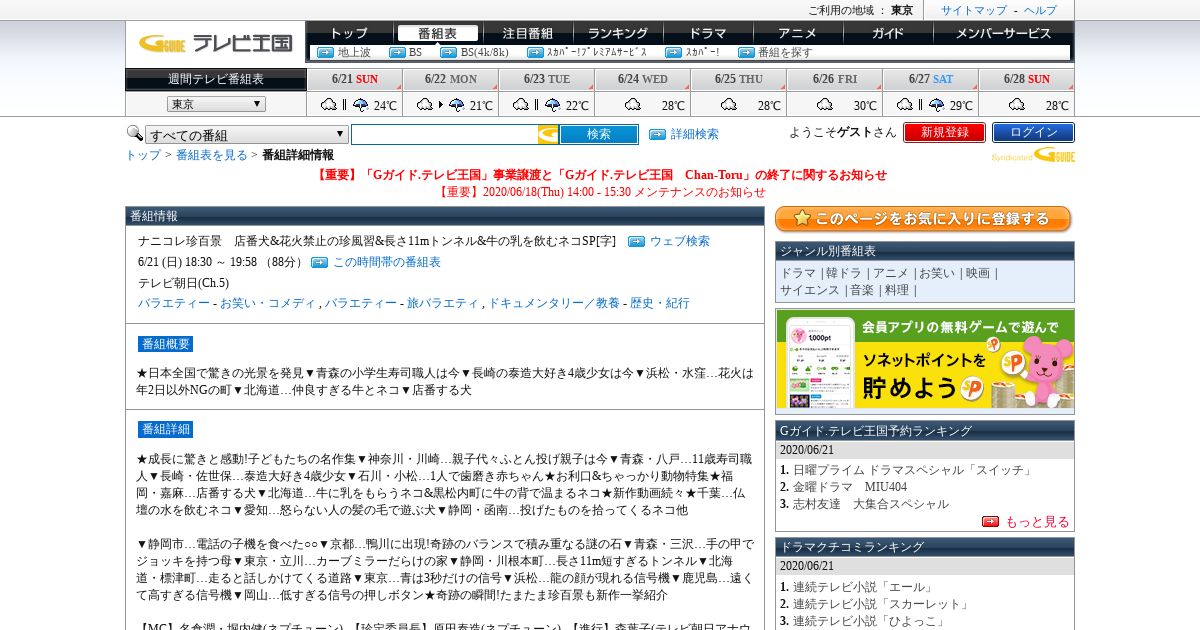
Task: Open the アニメ navigation tab
Action: [x=797, y=33]
